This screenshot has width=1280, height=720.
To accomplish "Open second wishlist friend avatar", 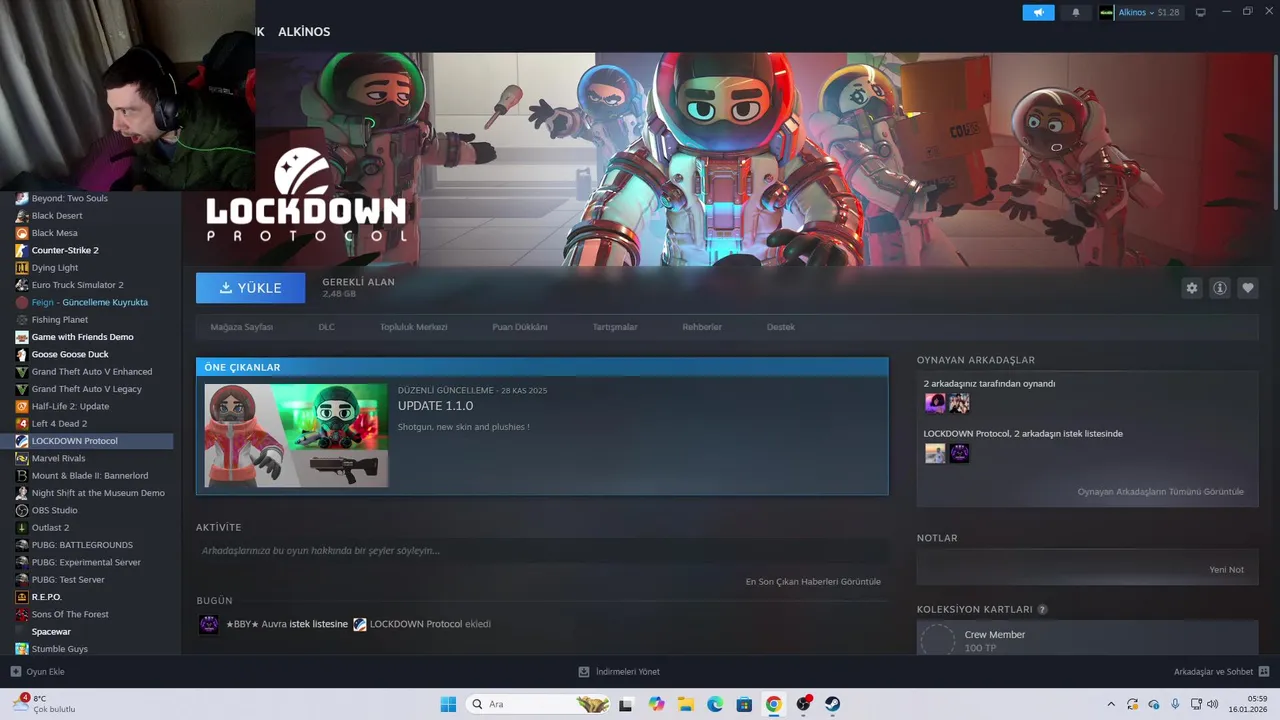I will (959, 453).
